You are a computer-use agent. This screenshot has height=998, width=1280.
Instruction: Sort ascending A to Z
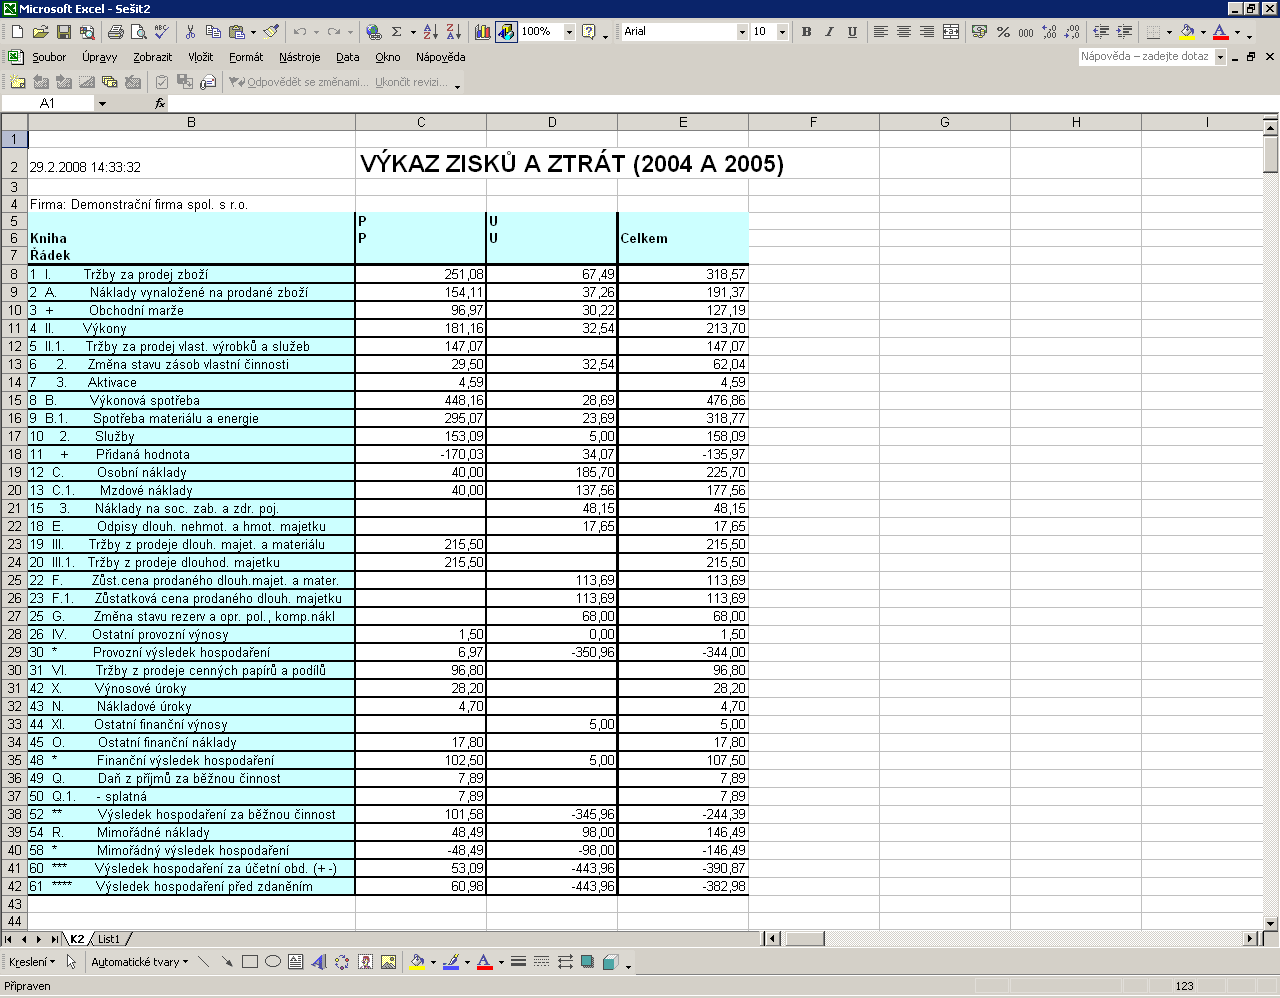tap(430, 32)
